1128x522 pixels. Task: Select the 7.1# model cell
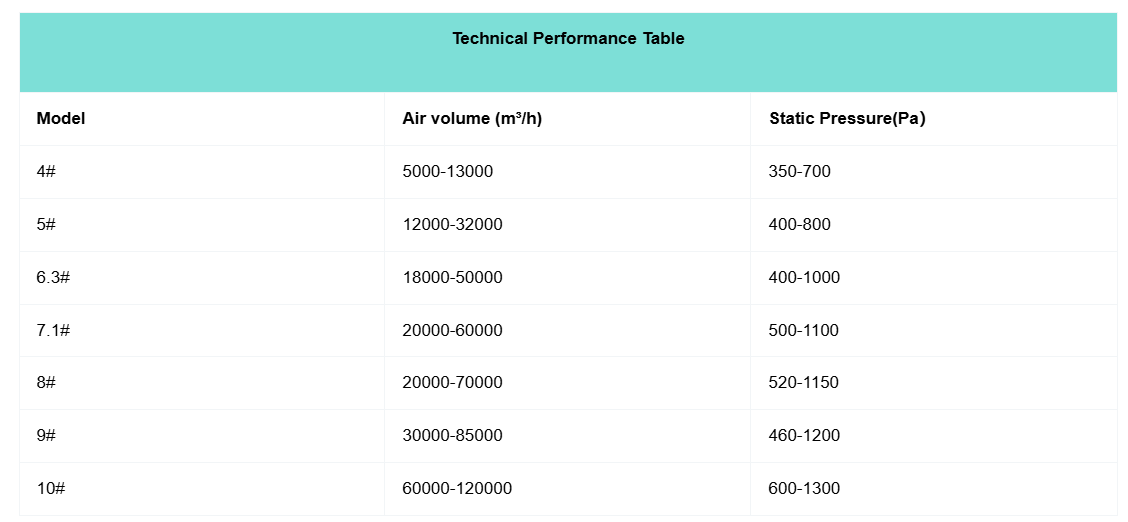pyautogui.click(x=53, y=331)
